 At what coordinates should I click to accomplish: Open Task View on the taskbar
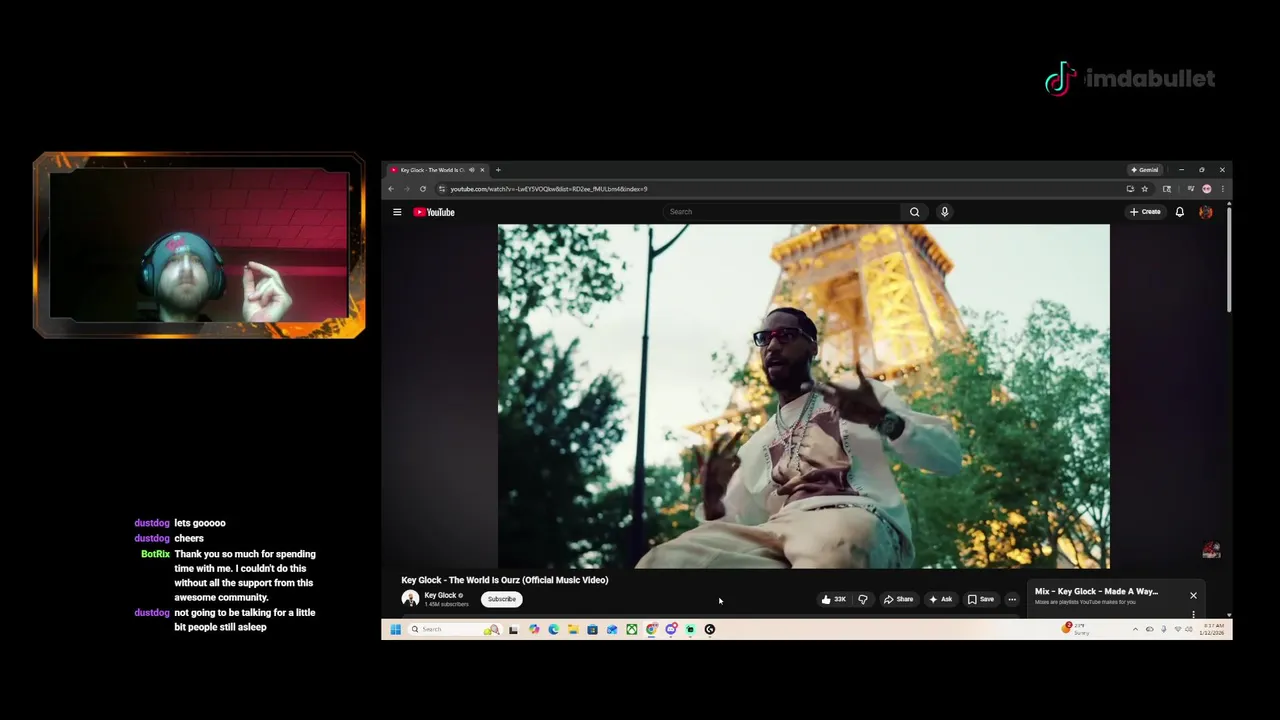[x=513, y=629]
